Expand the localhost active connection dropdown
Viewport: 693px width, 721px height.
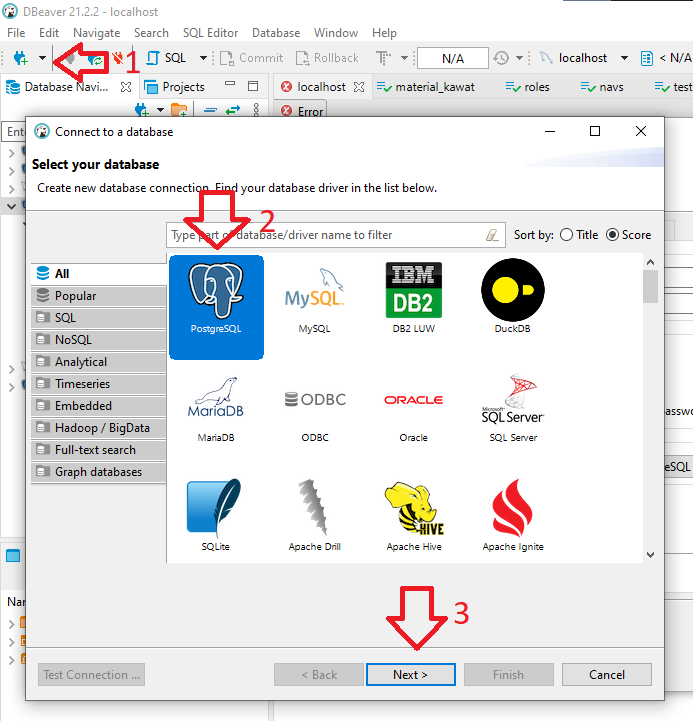point(625,58)
